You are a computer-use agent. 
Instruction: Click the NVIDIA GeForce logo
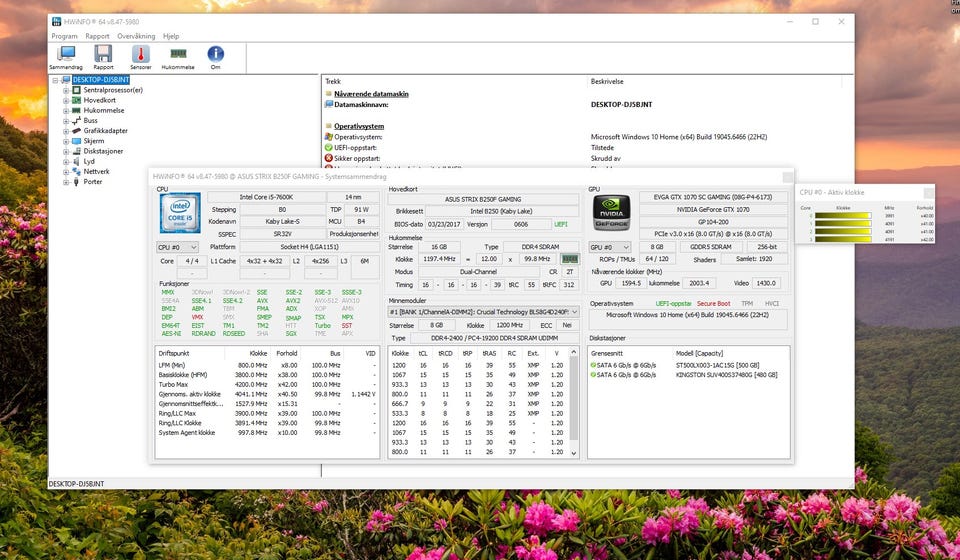point(611,212)
